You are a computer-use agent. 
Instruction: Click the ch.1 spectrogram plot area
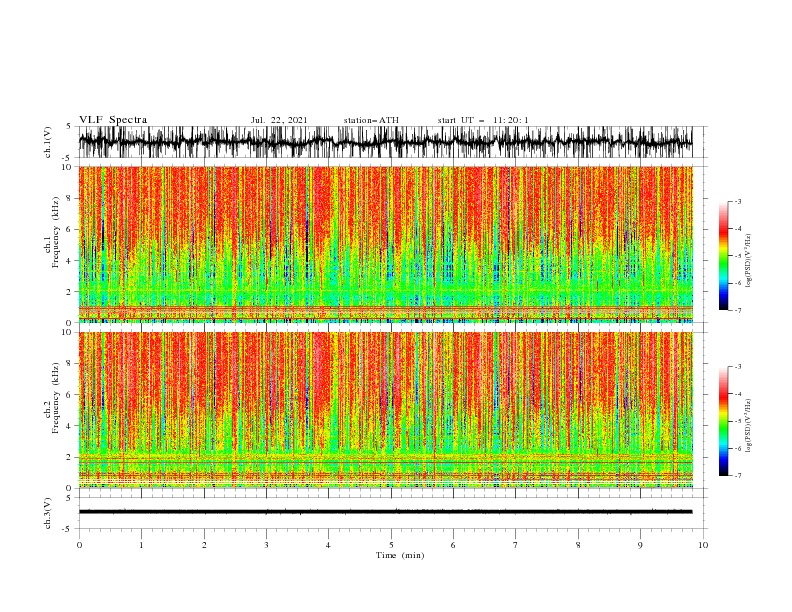tap(386, 244)
